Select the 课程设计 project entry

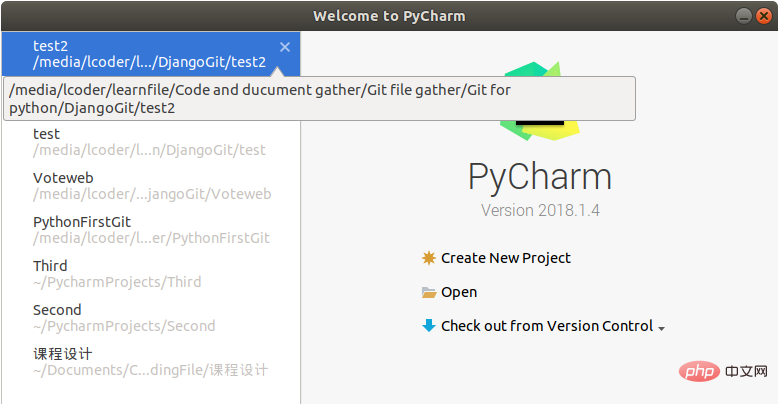[x=150, y=362]
